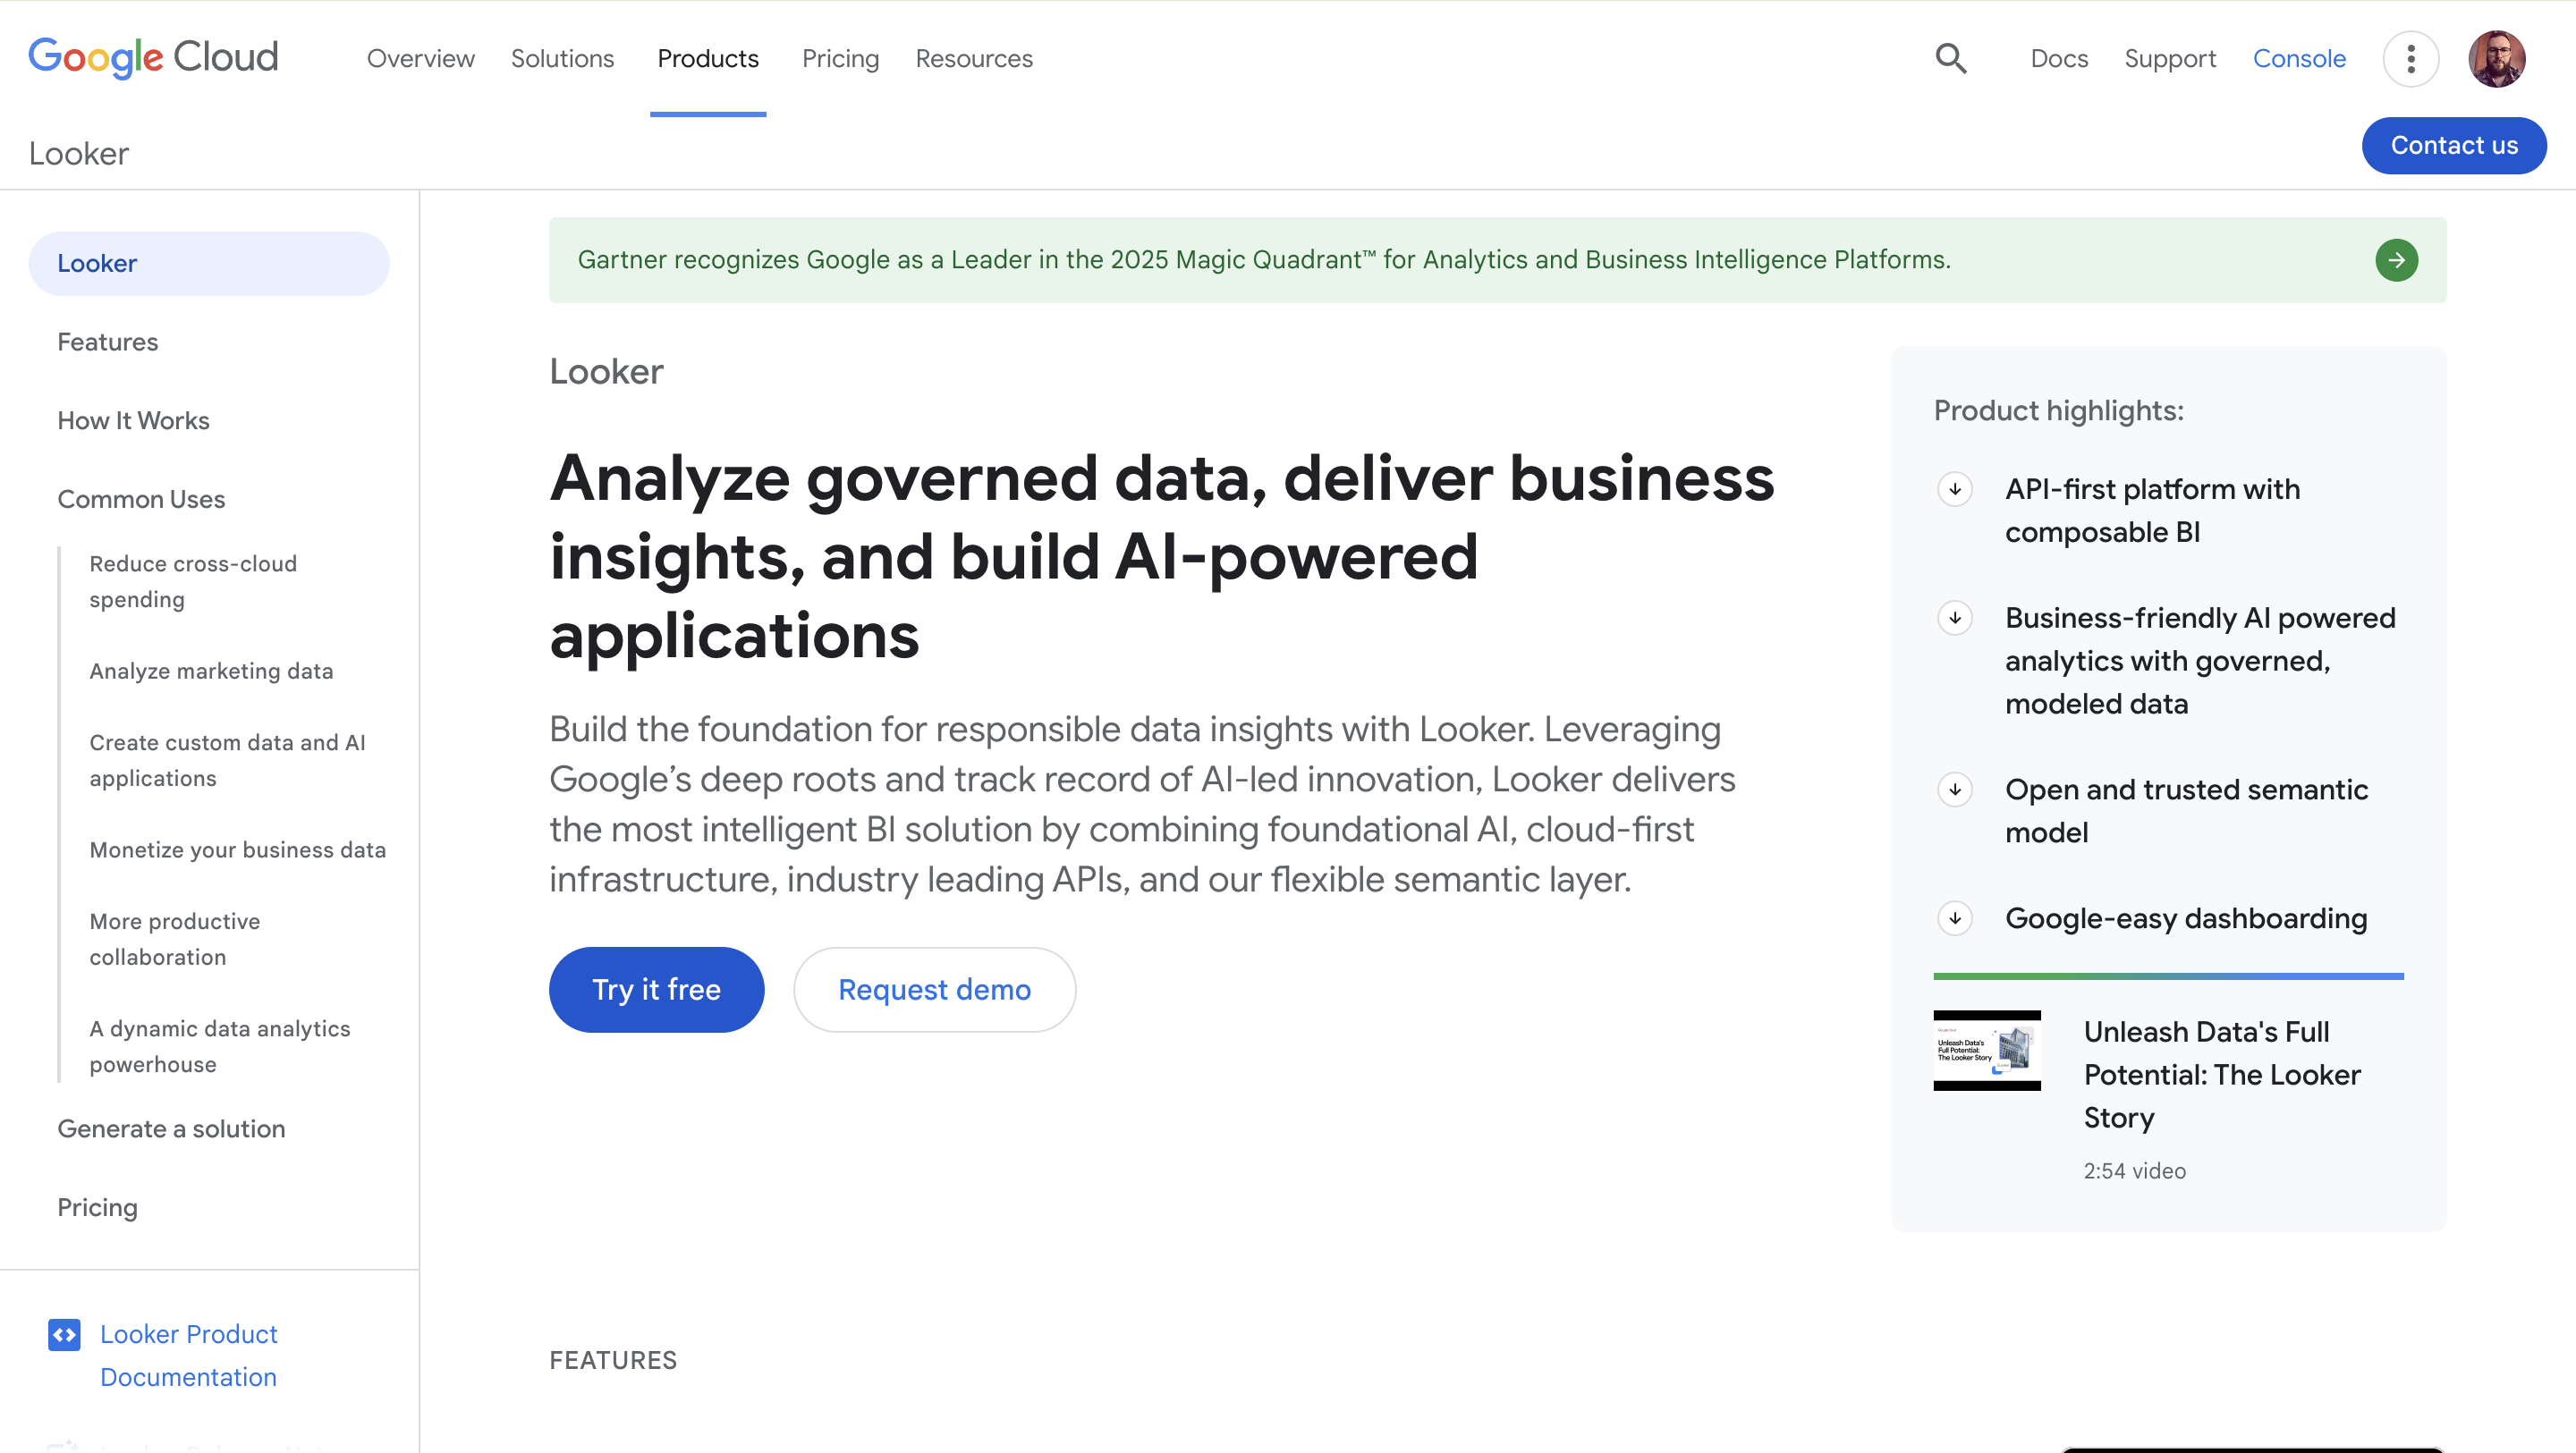Click the code icon beside Looker Product Documentation
The image size is (2576, 1453).
pos(64,1335)
